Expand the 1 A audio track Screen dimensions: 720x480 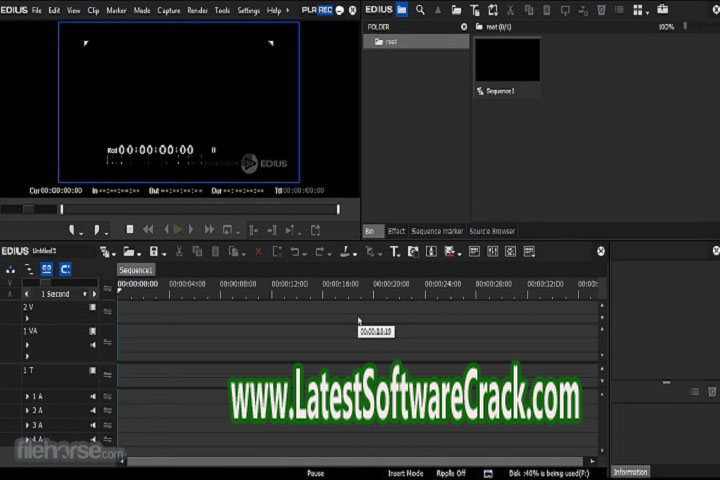[27, 396]
